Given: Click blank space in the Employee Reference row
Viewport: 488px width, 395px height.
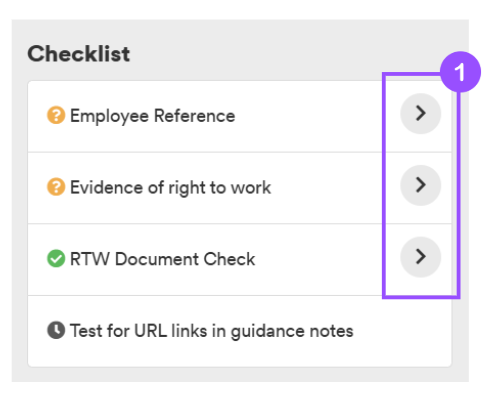Looking at the screenshot, I should pyautogui.click(x=310, y=116).
